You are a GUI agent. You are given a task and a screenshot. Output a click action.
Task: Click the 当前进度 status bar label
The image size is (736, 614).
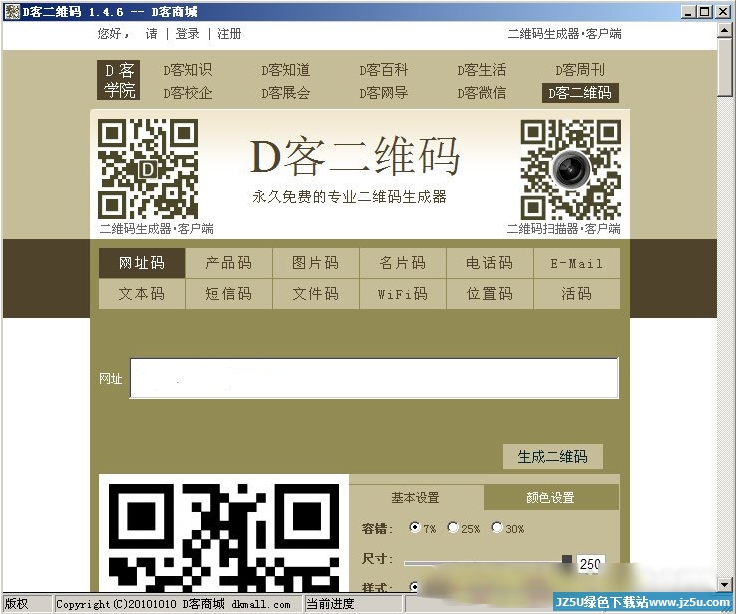pyautogui.click(x=330, y=604)
